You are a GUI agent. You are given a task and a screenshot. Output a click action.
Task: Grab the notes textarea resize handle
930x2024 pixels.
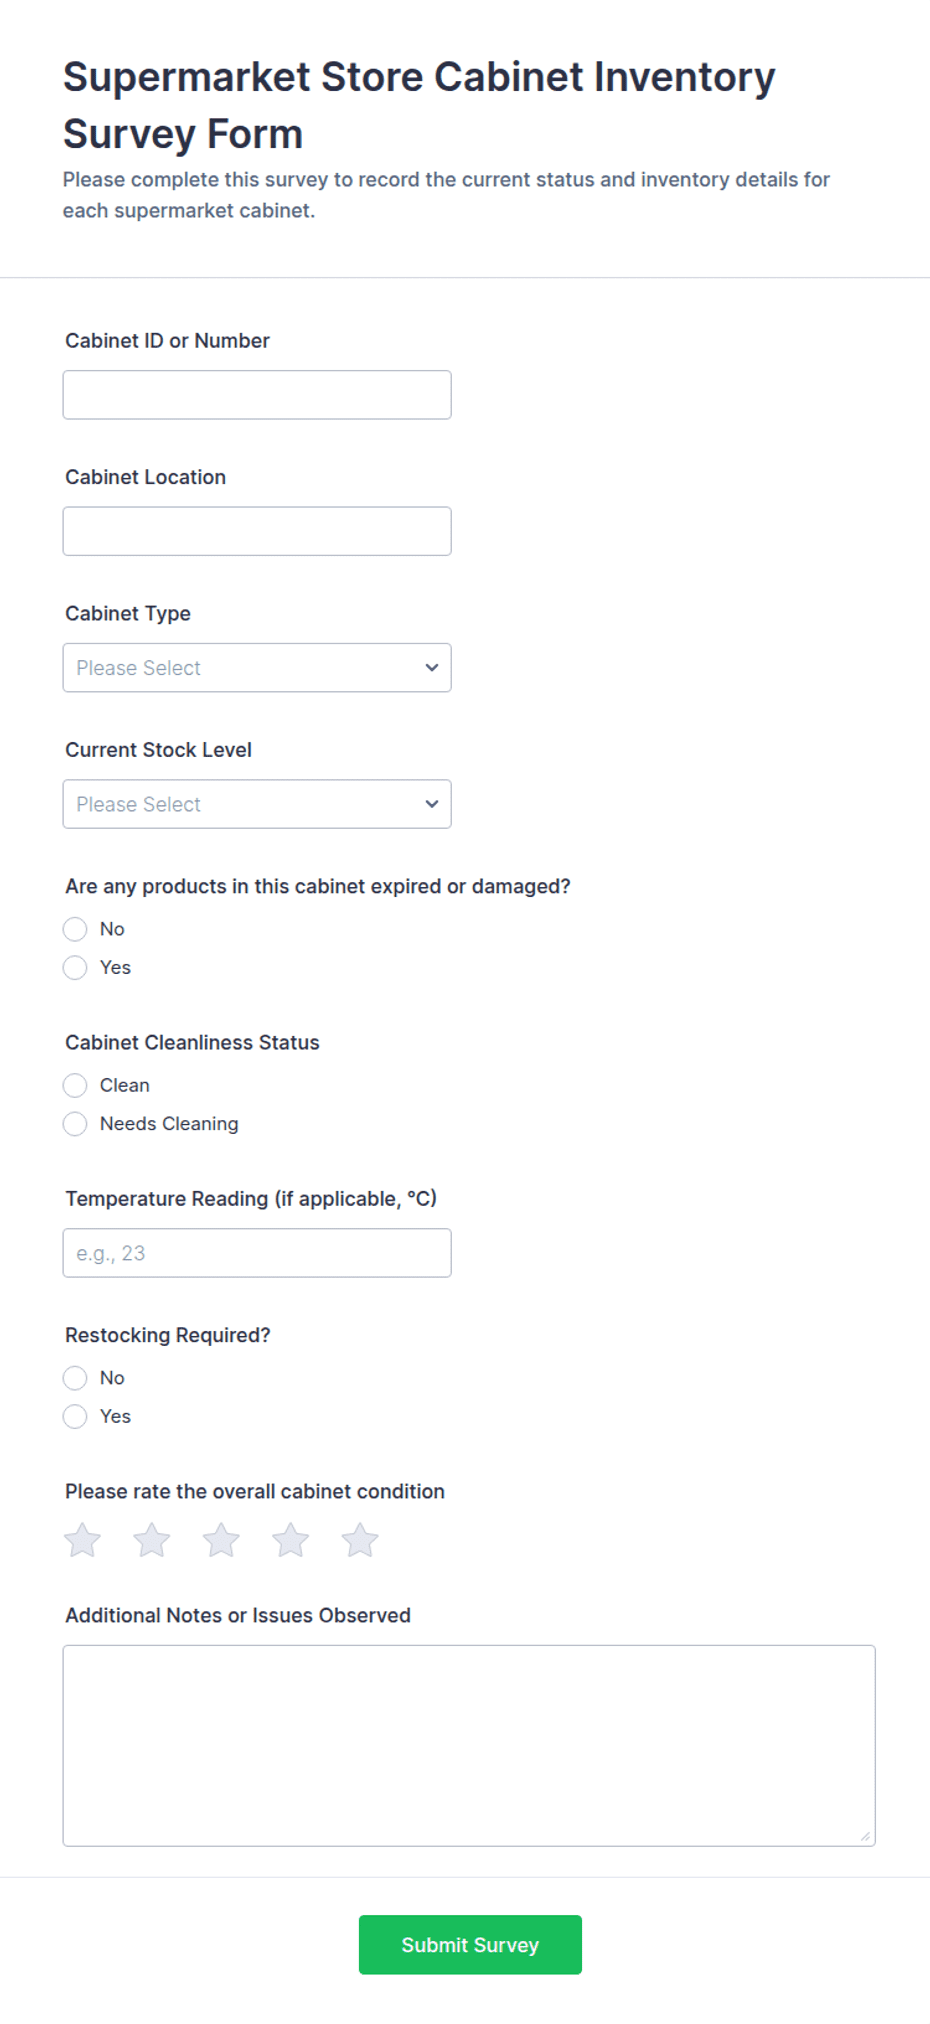pos(865,1836)
